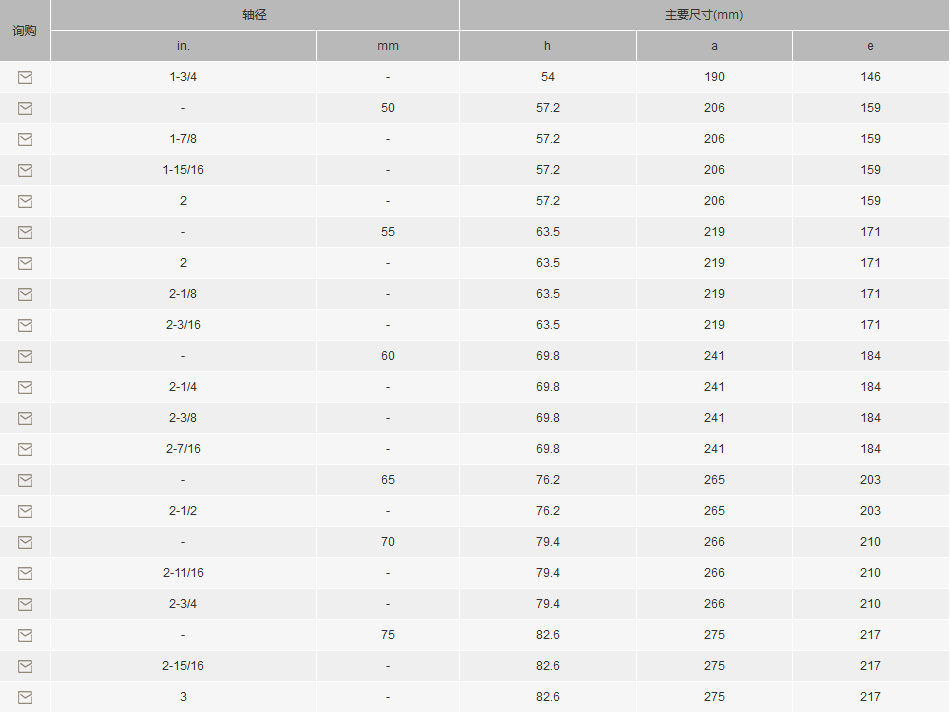
Task: Open inquiry envelope for 70 mm row
Action: [25, 542]
